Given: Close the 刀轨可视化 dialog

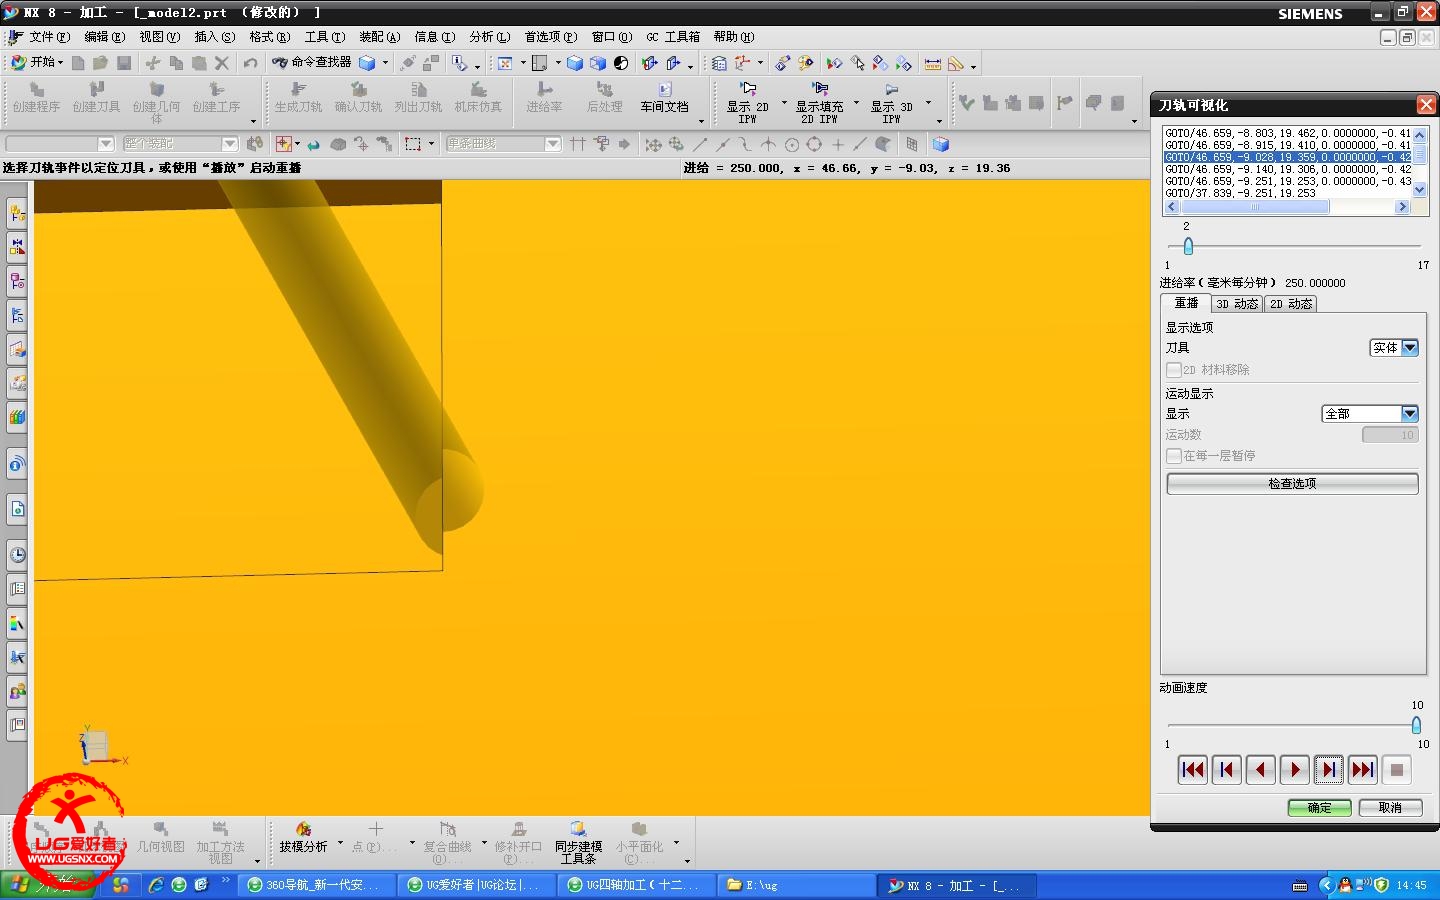Looking at the screenshot, I should pos(1426,105).
